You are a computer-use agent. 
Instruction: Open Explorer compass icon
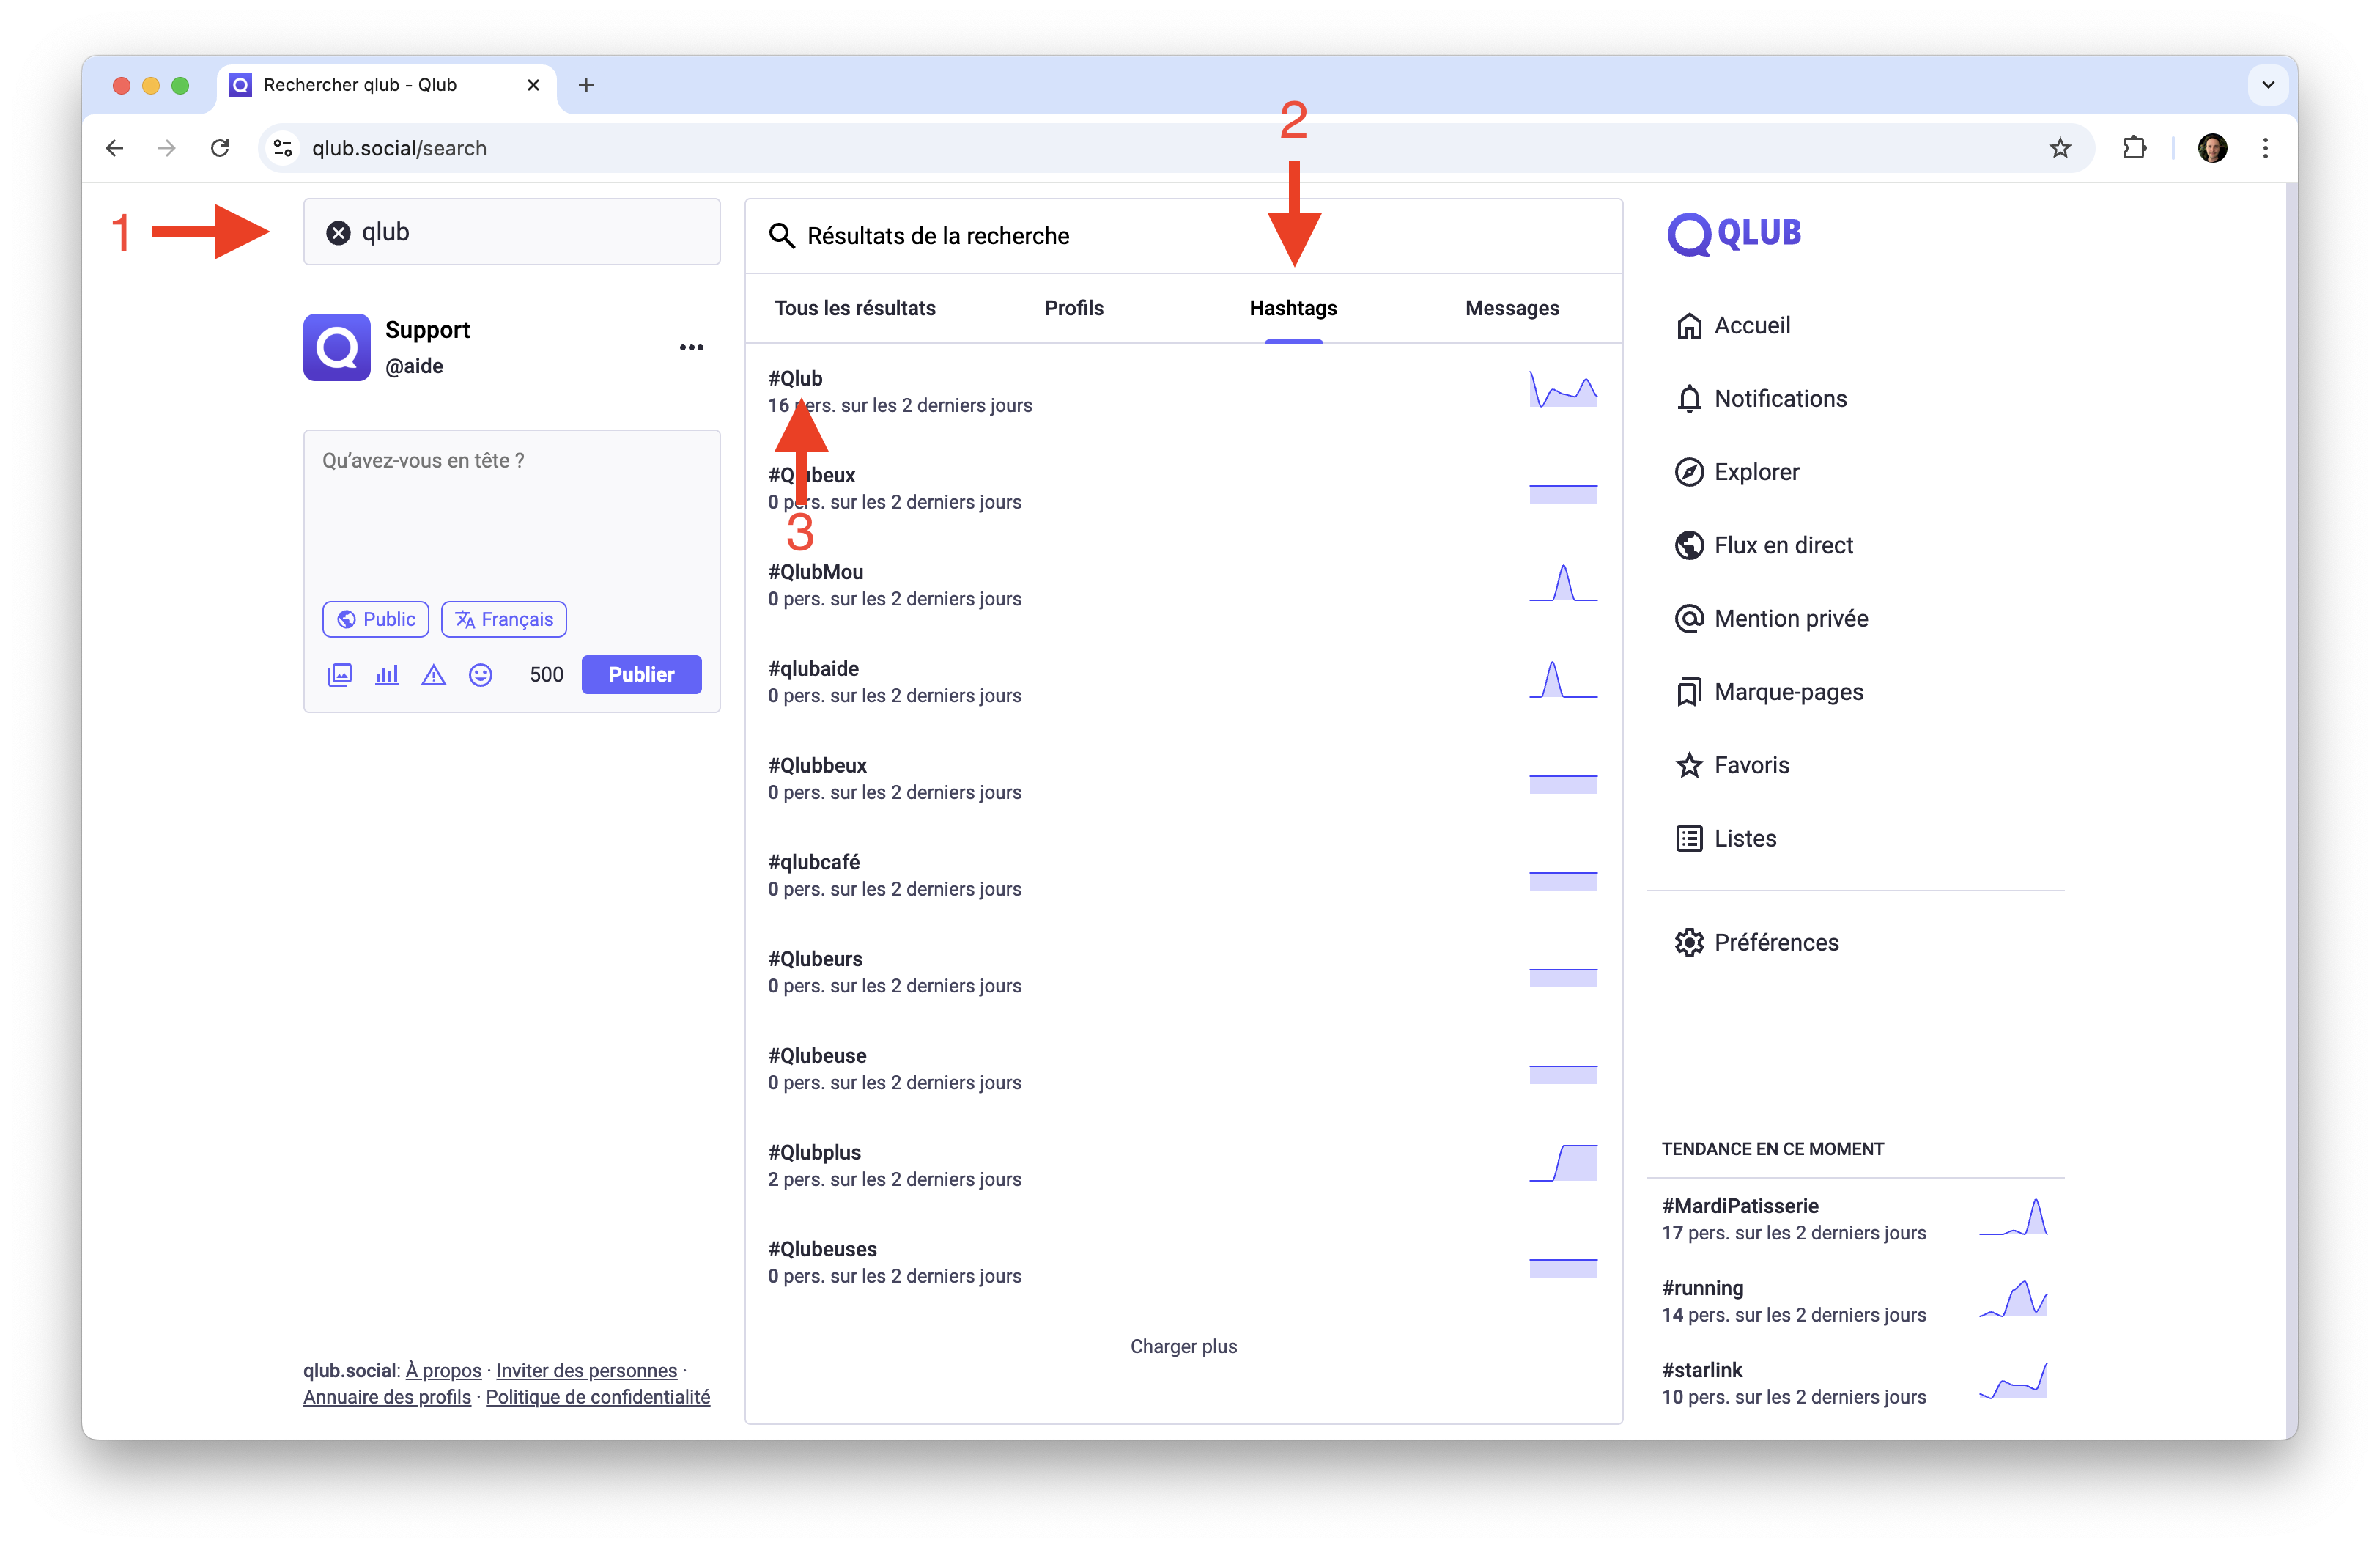[x=1689, y=472]
